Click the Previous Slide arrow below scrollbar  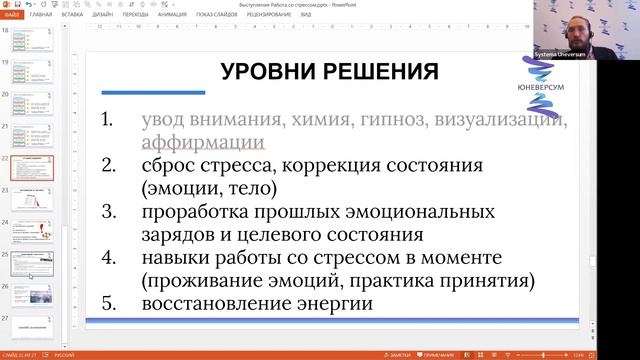(x=593, y=331)
